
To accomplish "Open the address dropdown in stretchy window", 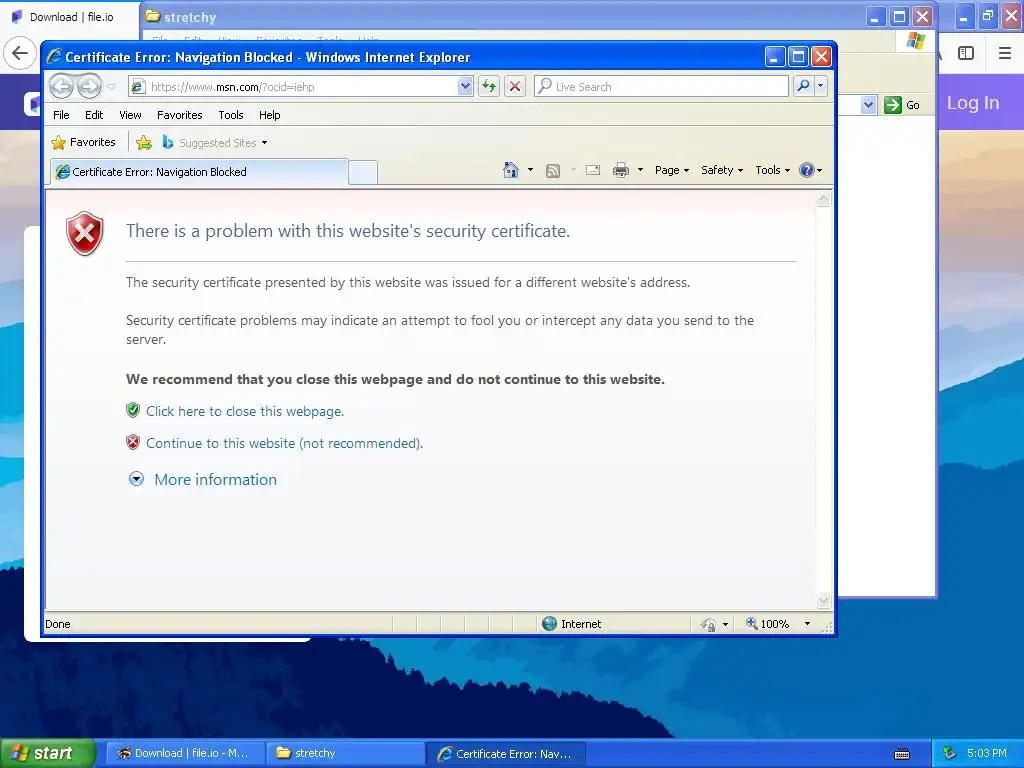I will point(868,104).
